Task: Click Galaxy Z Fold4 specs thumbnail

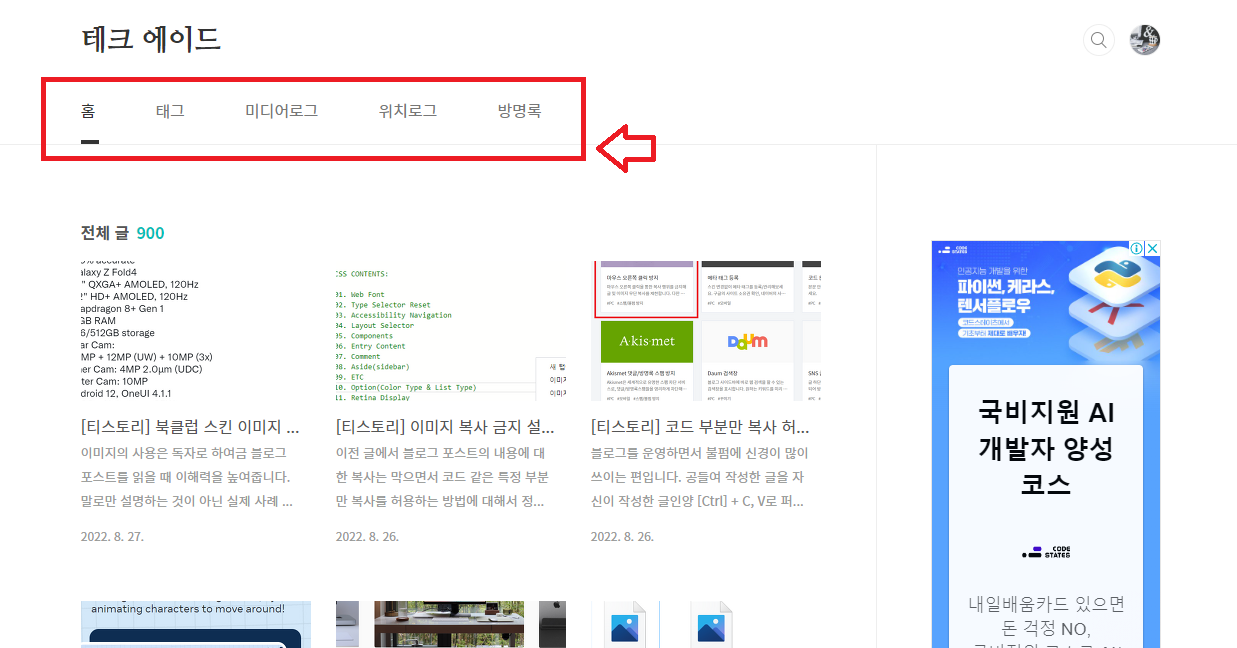Action: [196, 332]
